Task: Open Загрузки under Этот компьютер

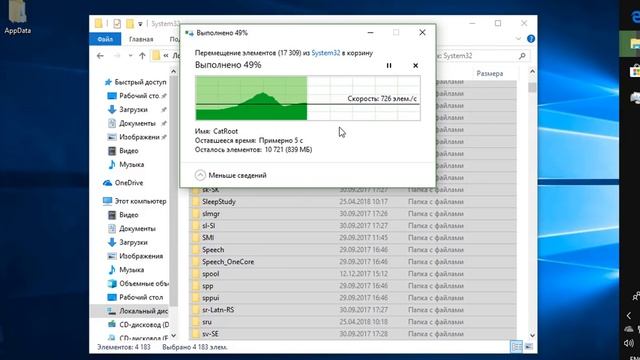Action: pyautogui.click(x=128, y=242)
